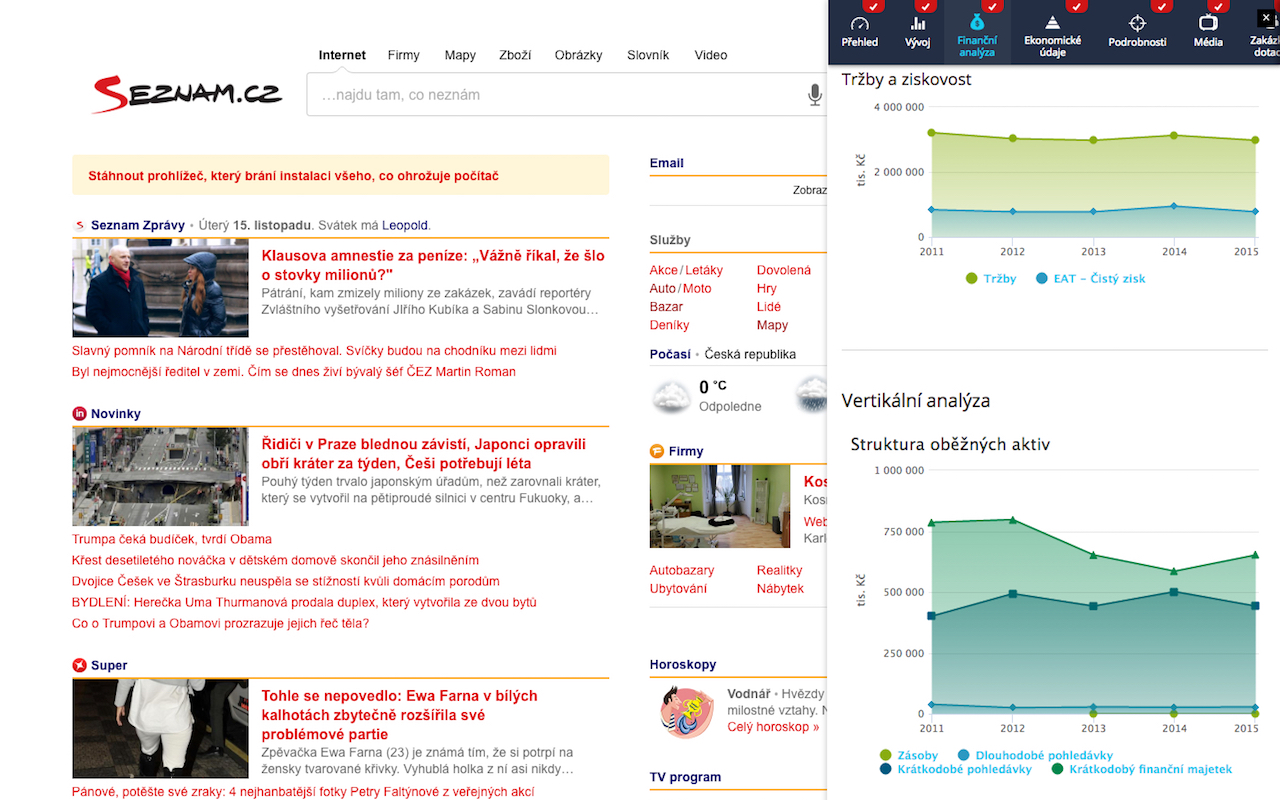This screenshot has height=800, width=1280.
Task: Click the Prague street crater article thumbnail
Action: point(160,477)
